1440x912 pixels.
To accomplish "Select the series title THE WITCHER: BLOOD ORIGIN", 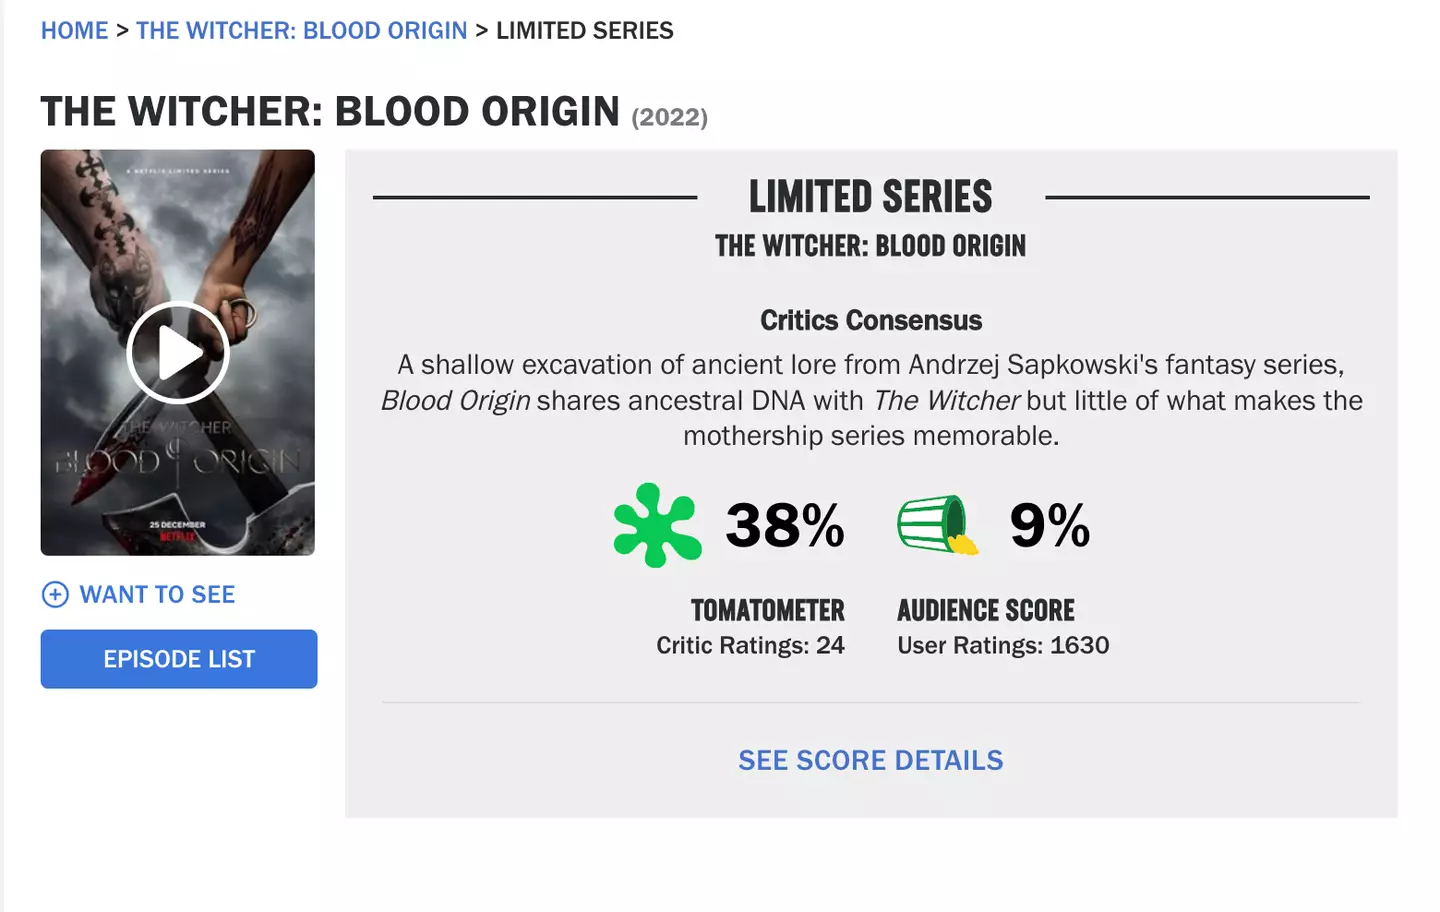I will [329, 111].
